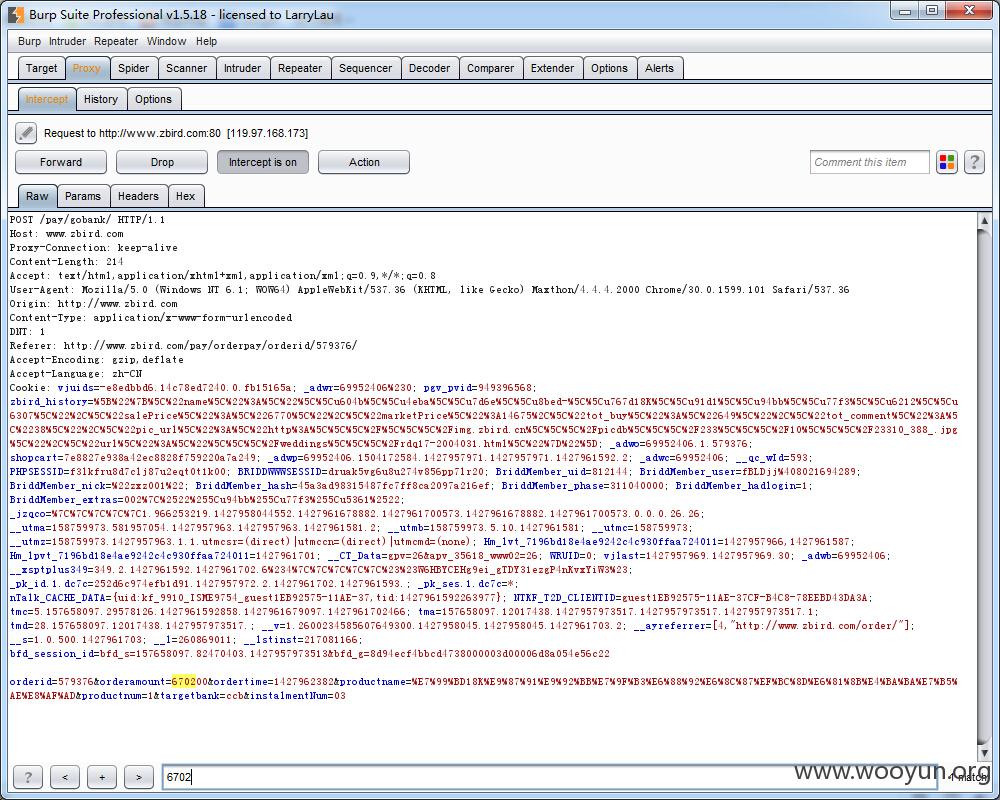Open the proxy Options sub-tab

click(154, 100)
